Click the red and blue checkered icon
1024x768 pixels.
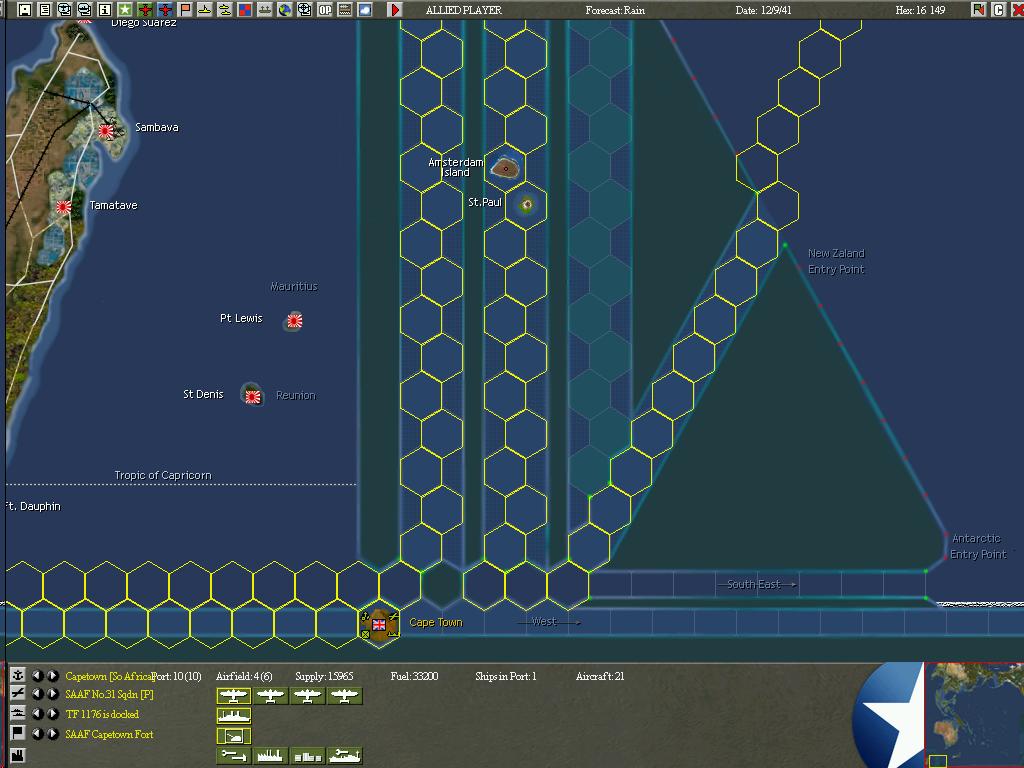pos(244,10)
